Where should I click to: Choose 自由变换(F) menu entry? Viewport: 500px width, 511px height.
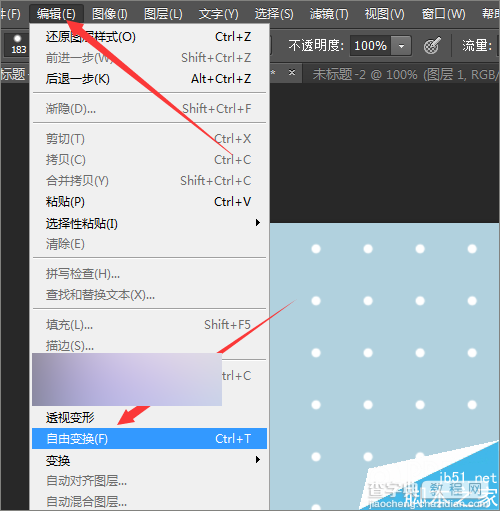coord(149,439)
